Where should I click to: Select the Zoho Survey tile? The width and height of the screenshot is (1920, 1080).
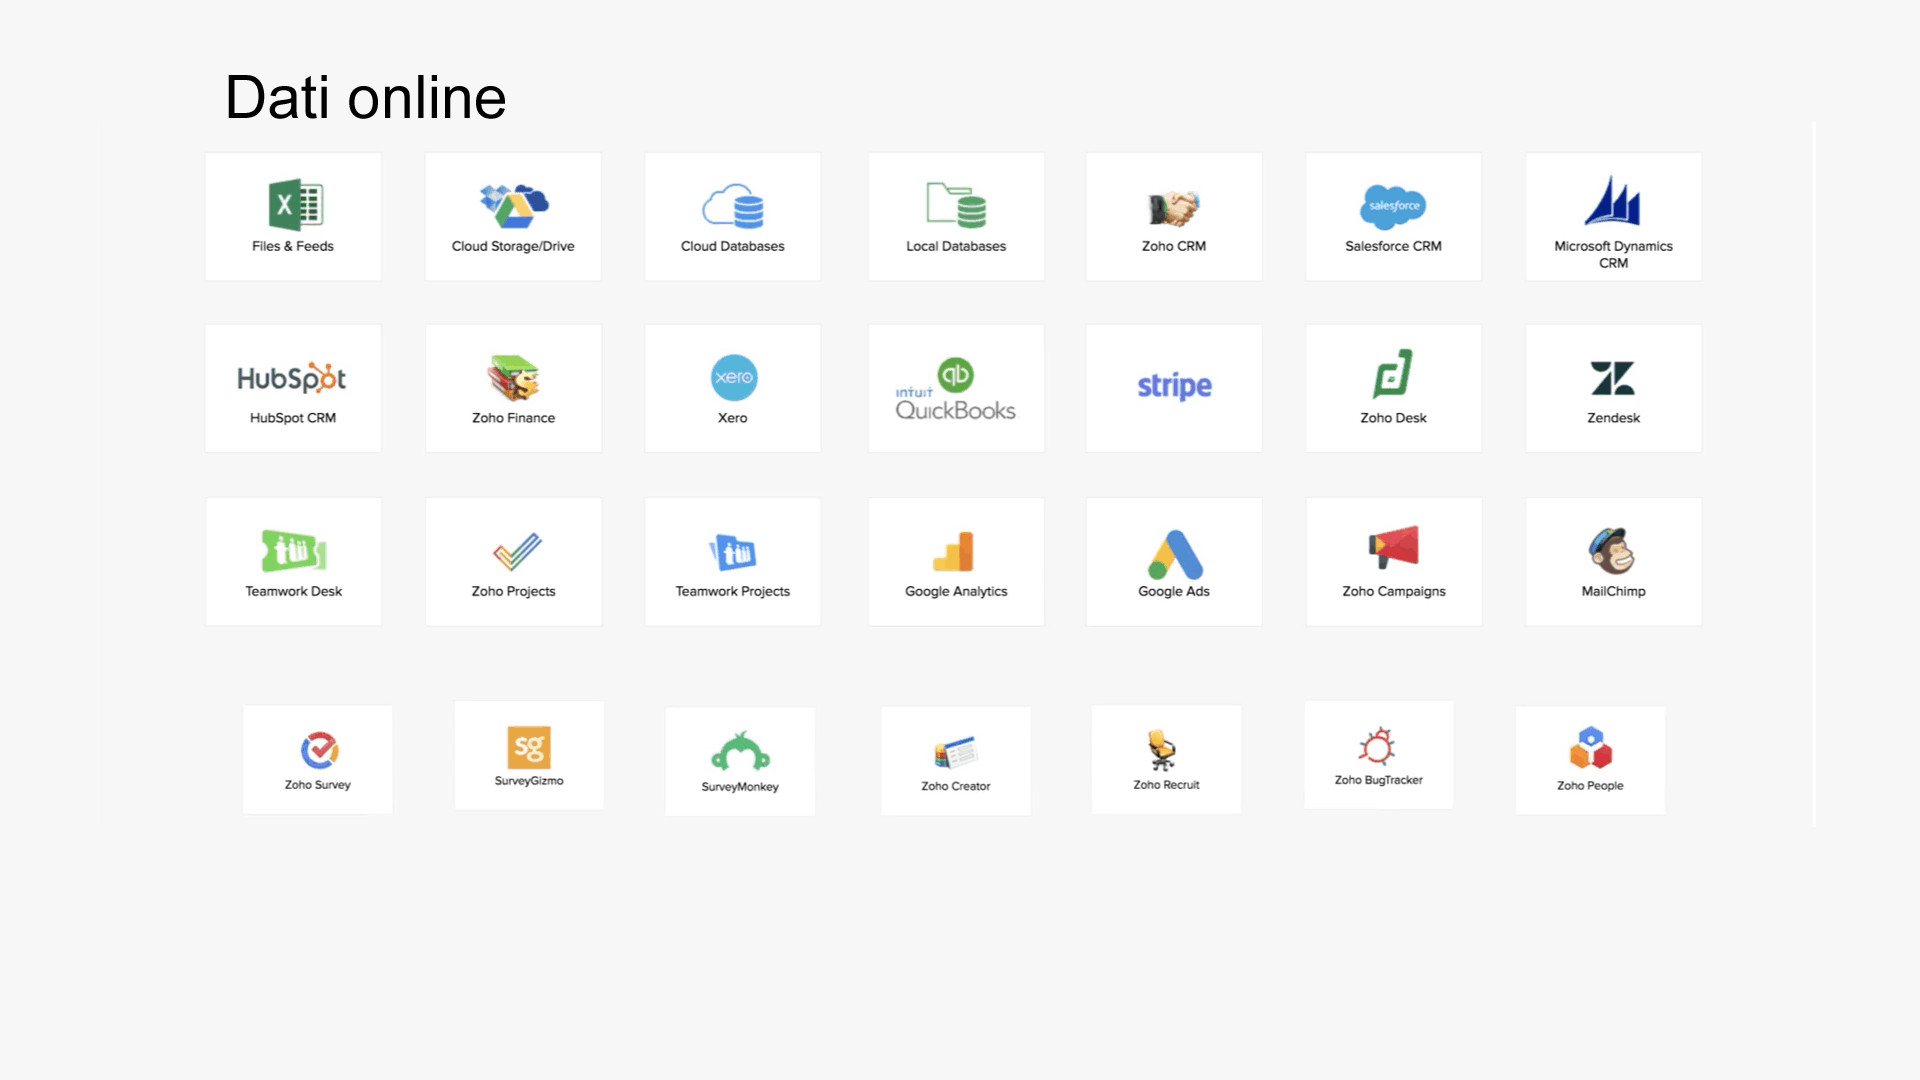pos(317,760)
